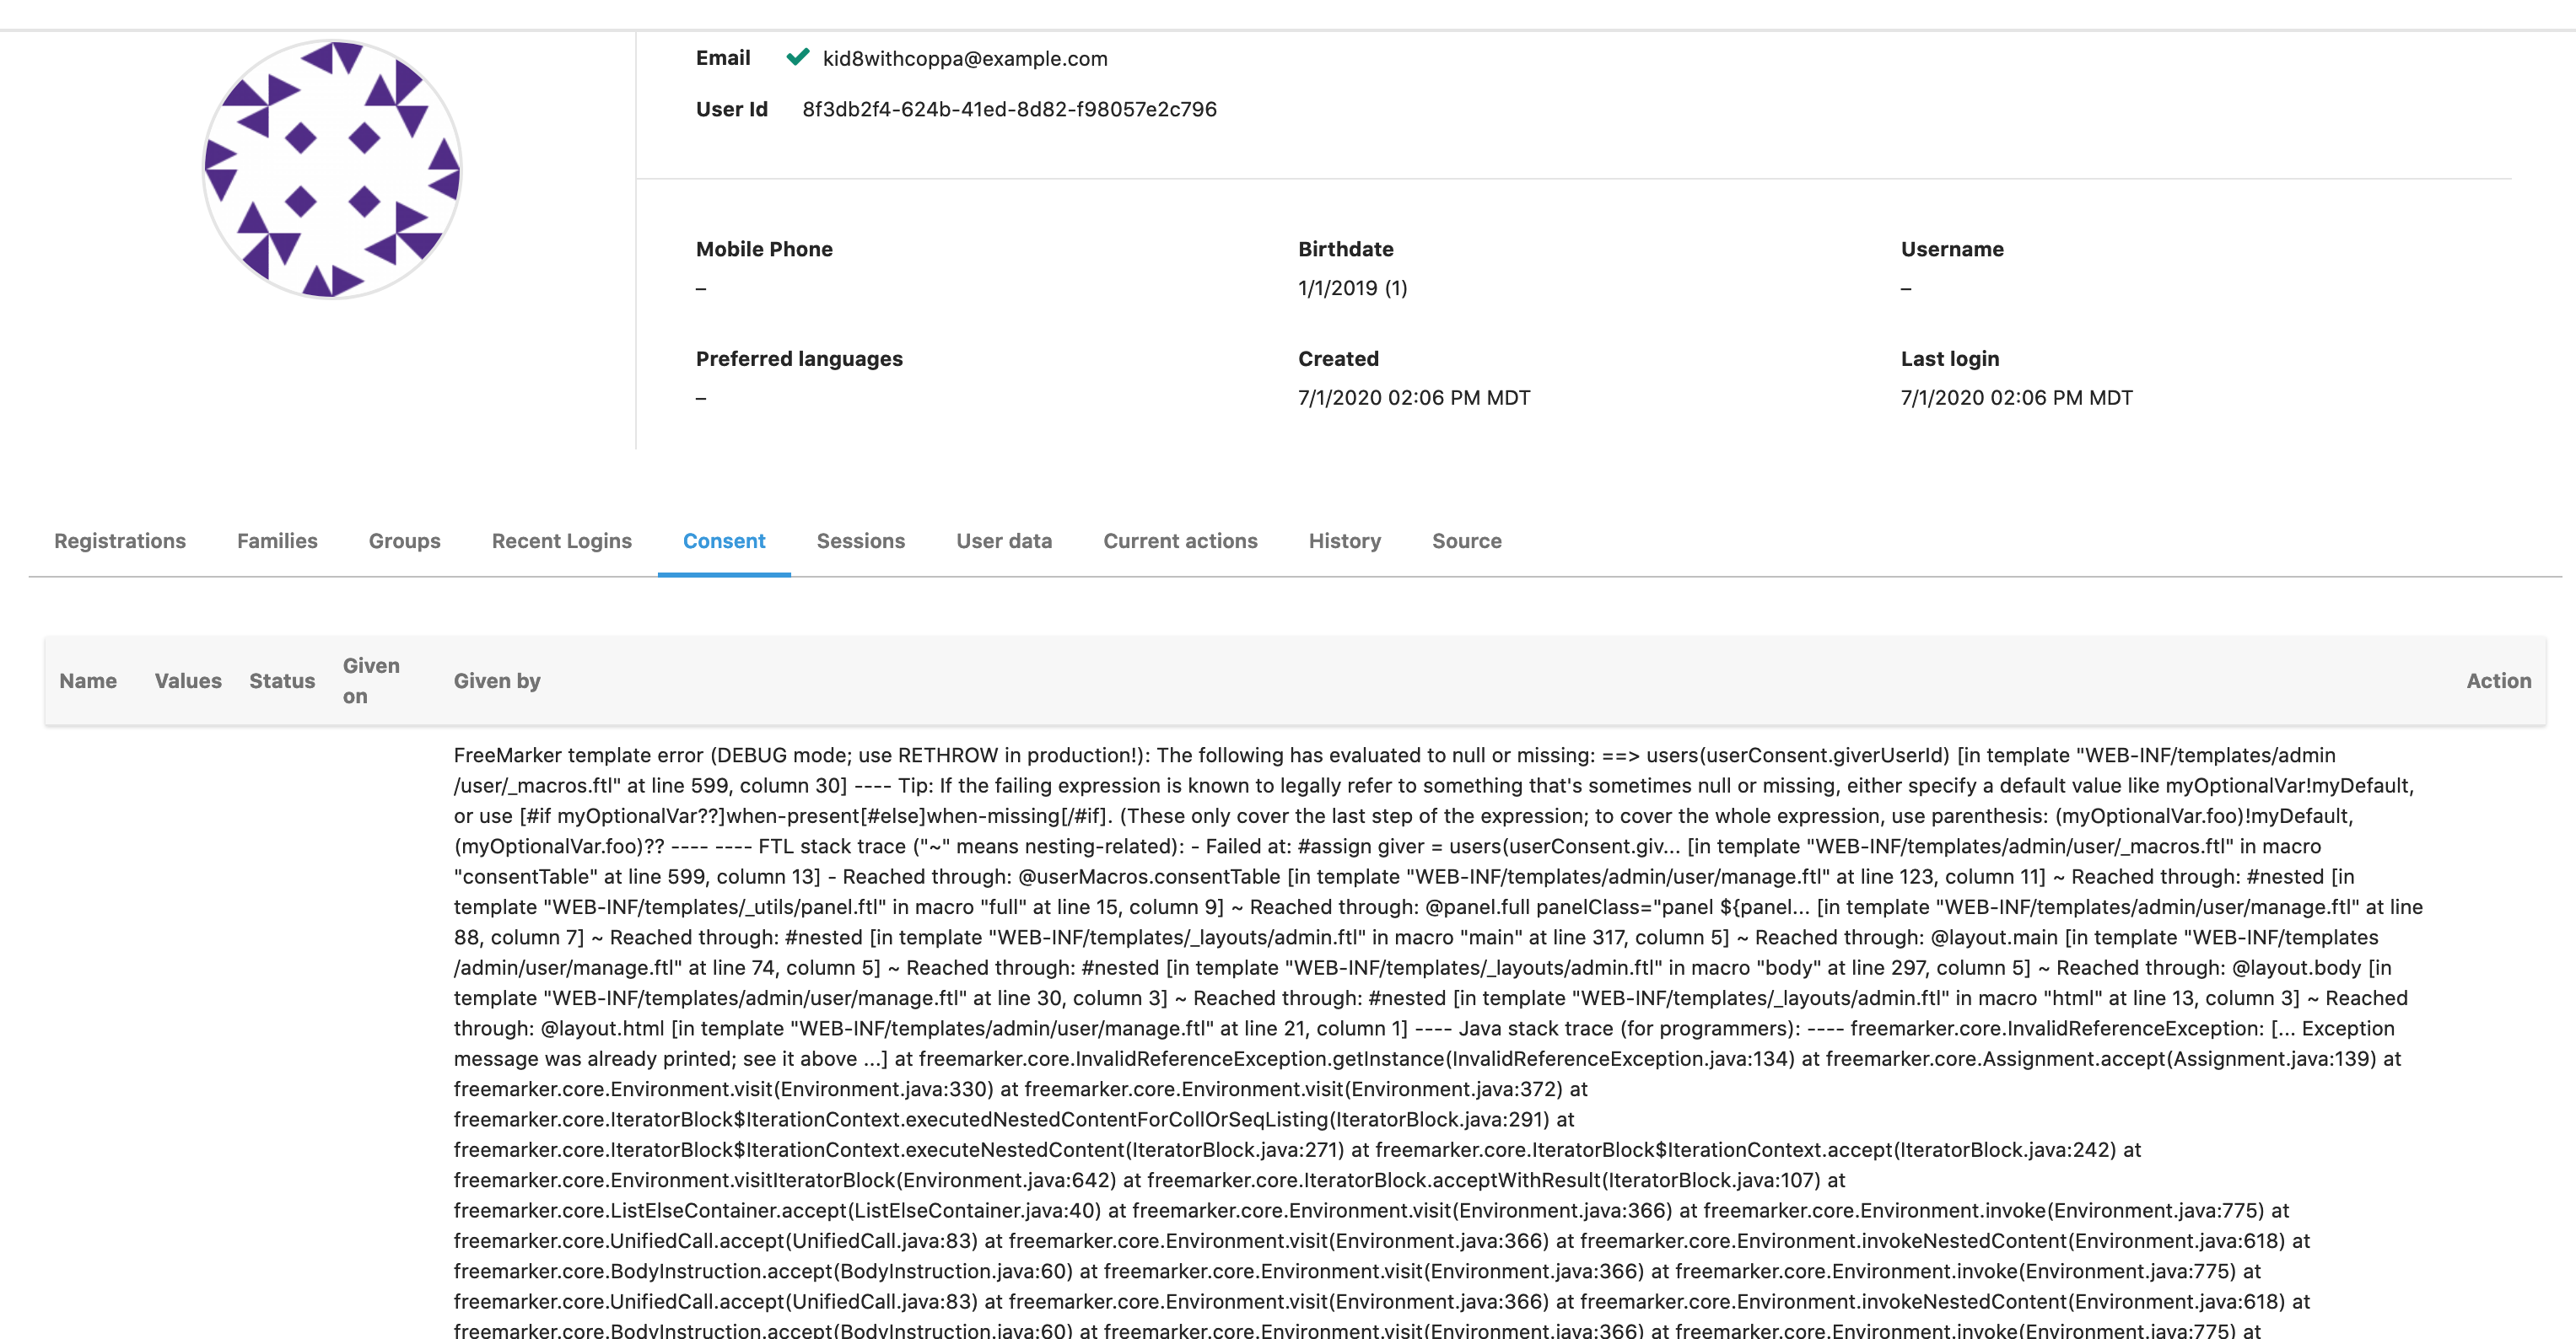Click the Status column header

click(282, 681)
